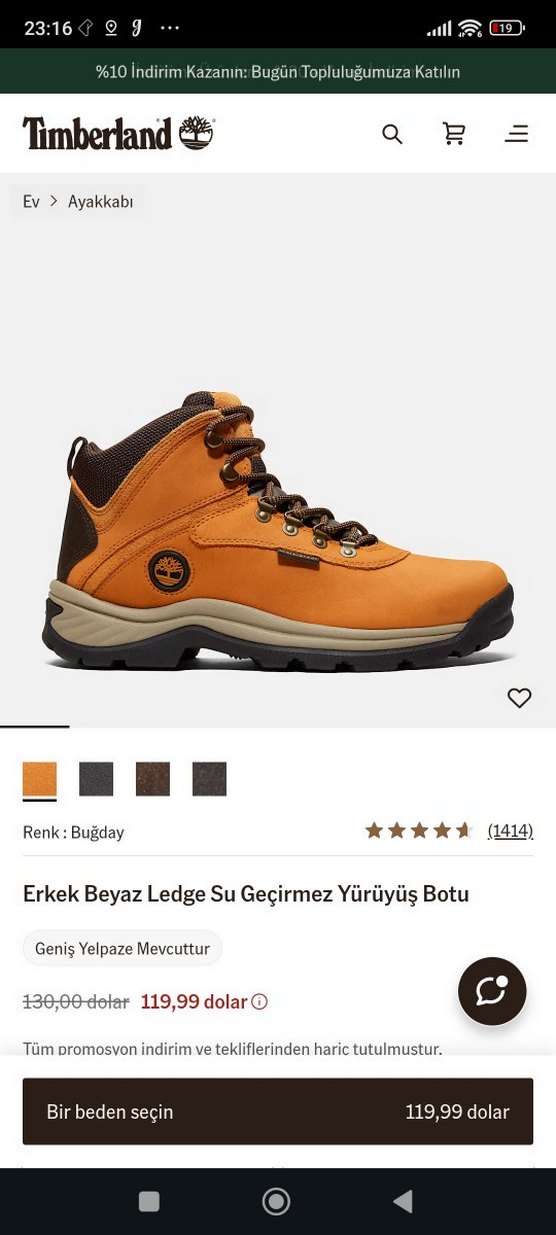Tap the Android back arrow

402,1201
